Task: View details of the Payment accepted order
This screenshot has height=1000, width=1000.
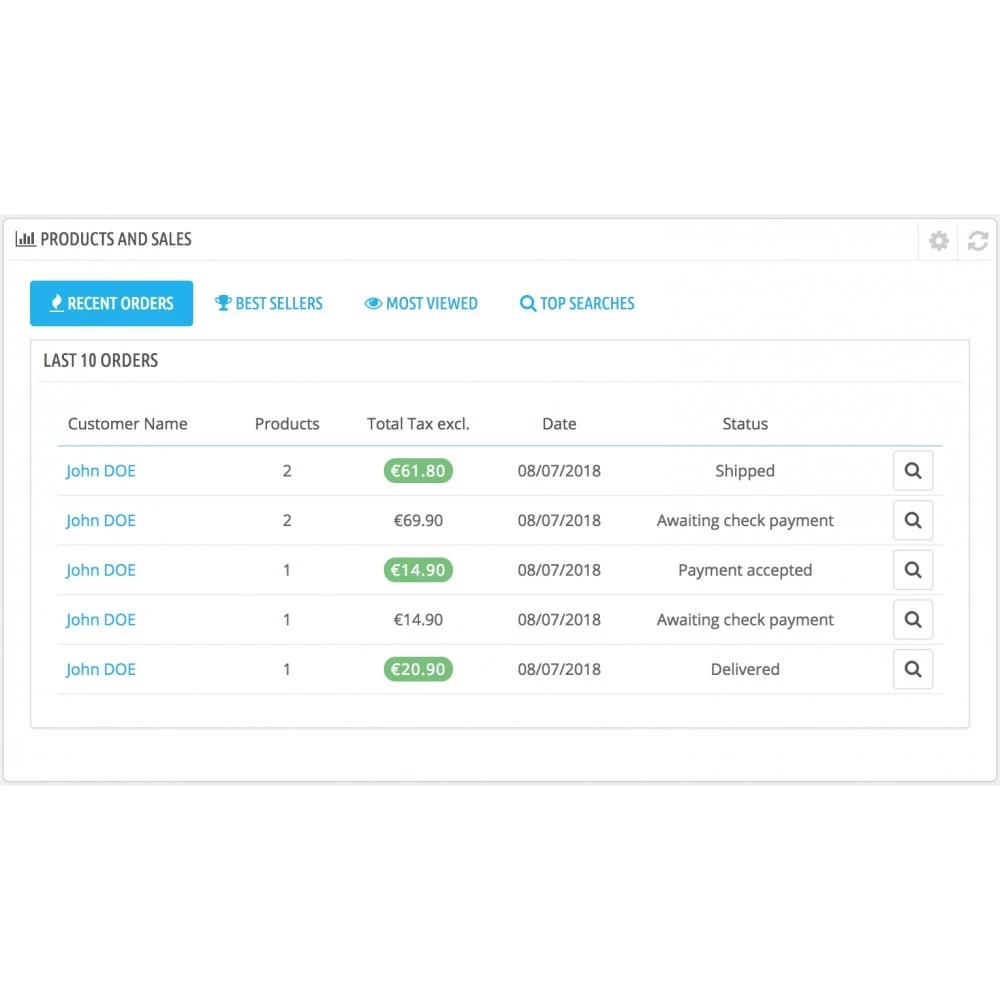Action: coord(913,570)
